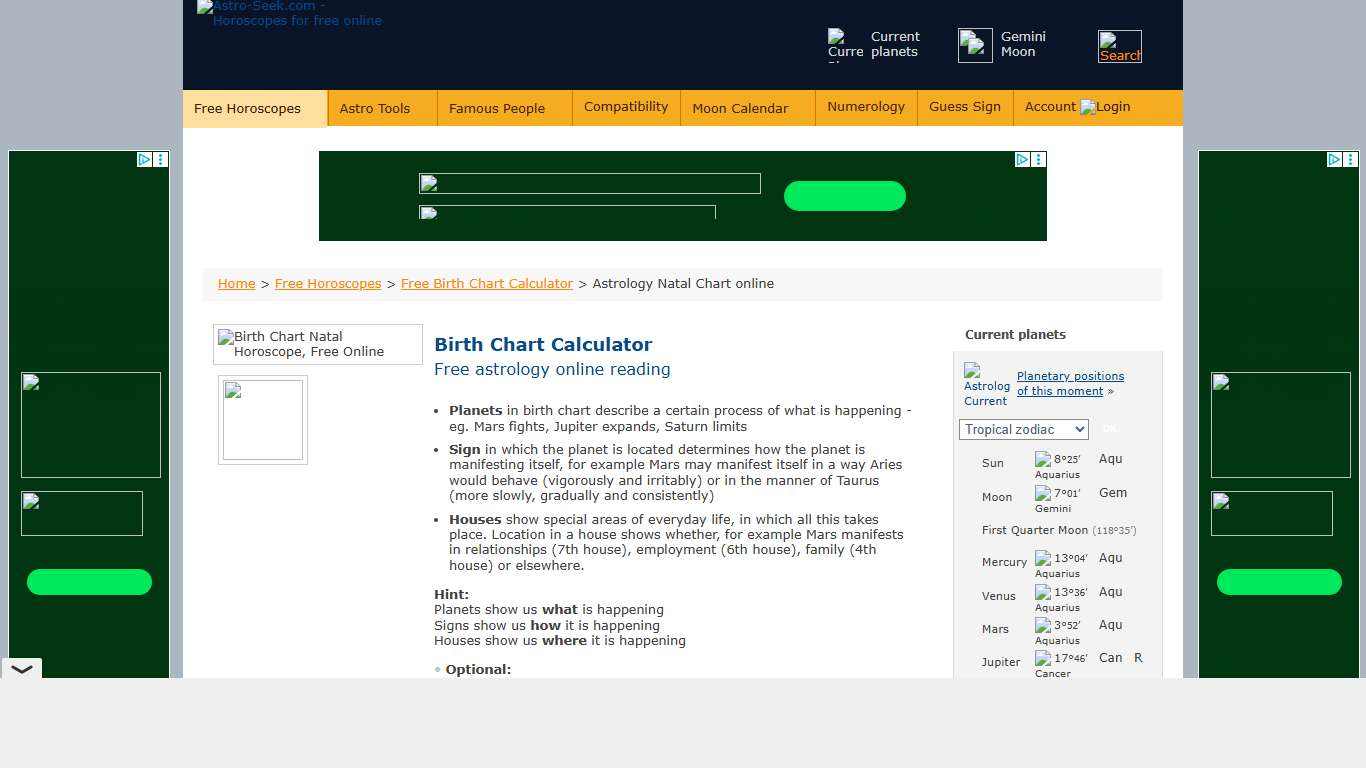The image size is (1366, 768).
Task: Click the Free Birth Chart Calculator breadcrumb link
Action: (x=486, y=283)
